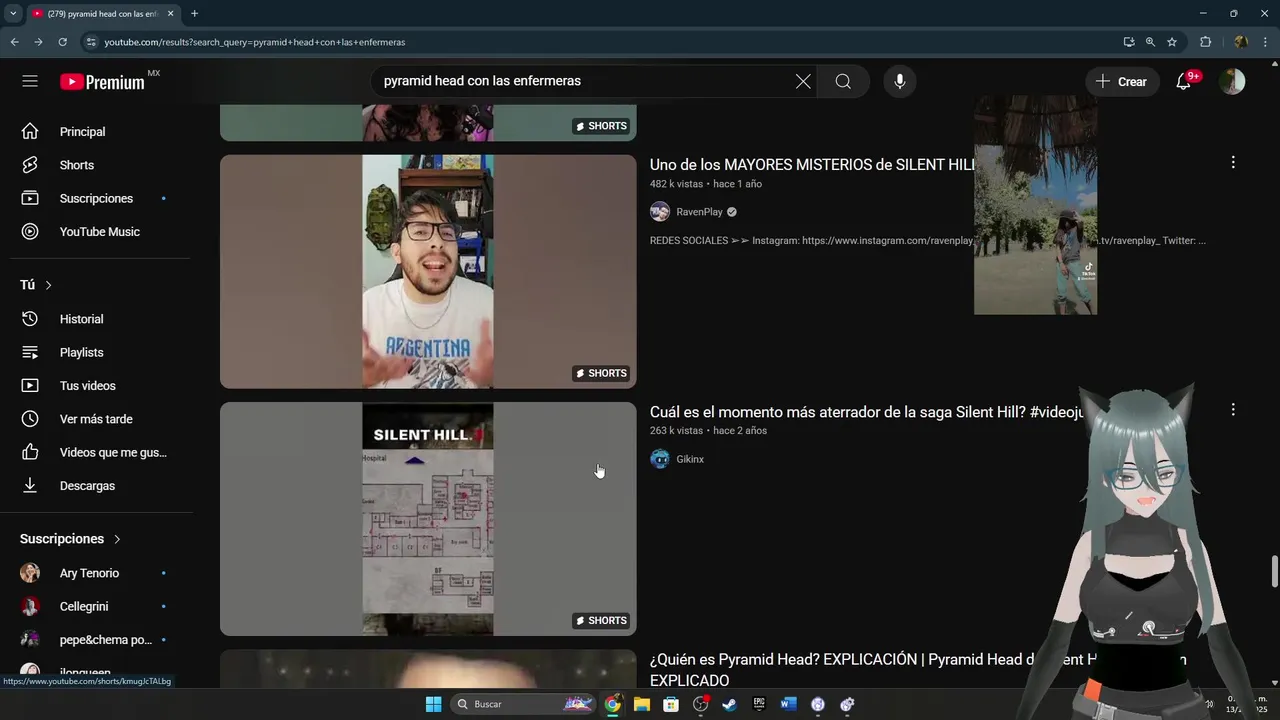1280x720 pixels.
Task: Open Microsoft Store from the taskbar
Action: [671, 704]
